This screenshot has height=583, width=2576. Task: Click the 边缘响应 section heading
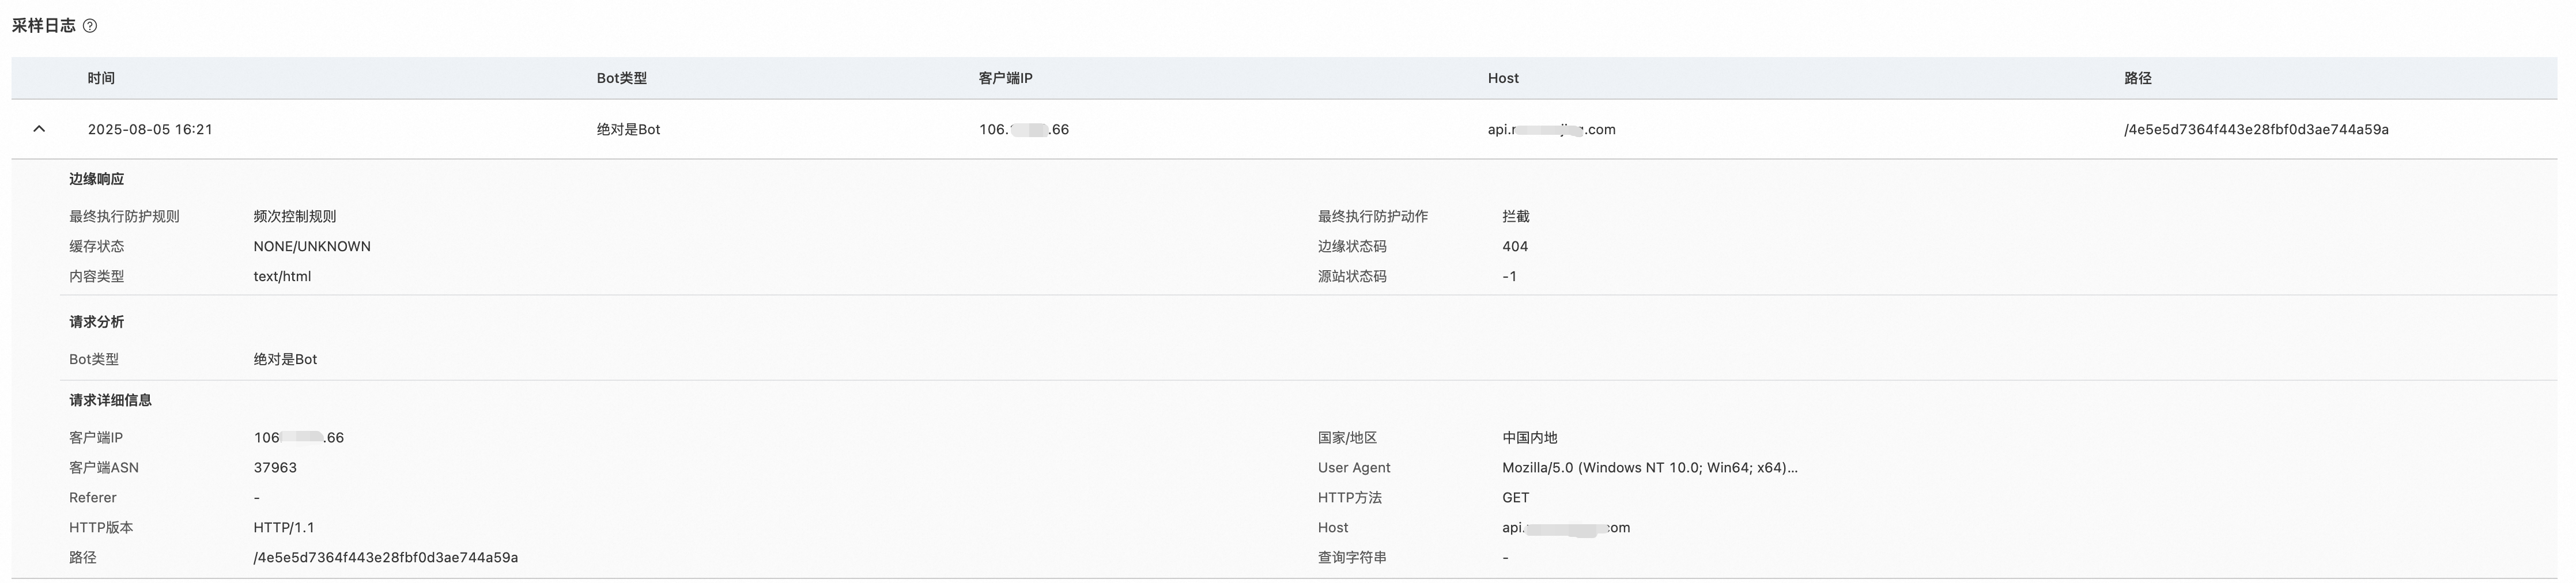97,179
